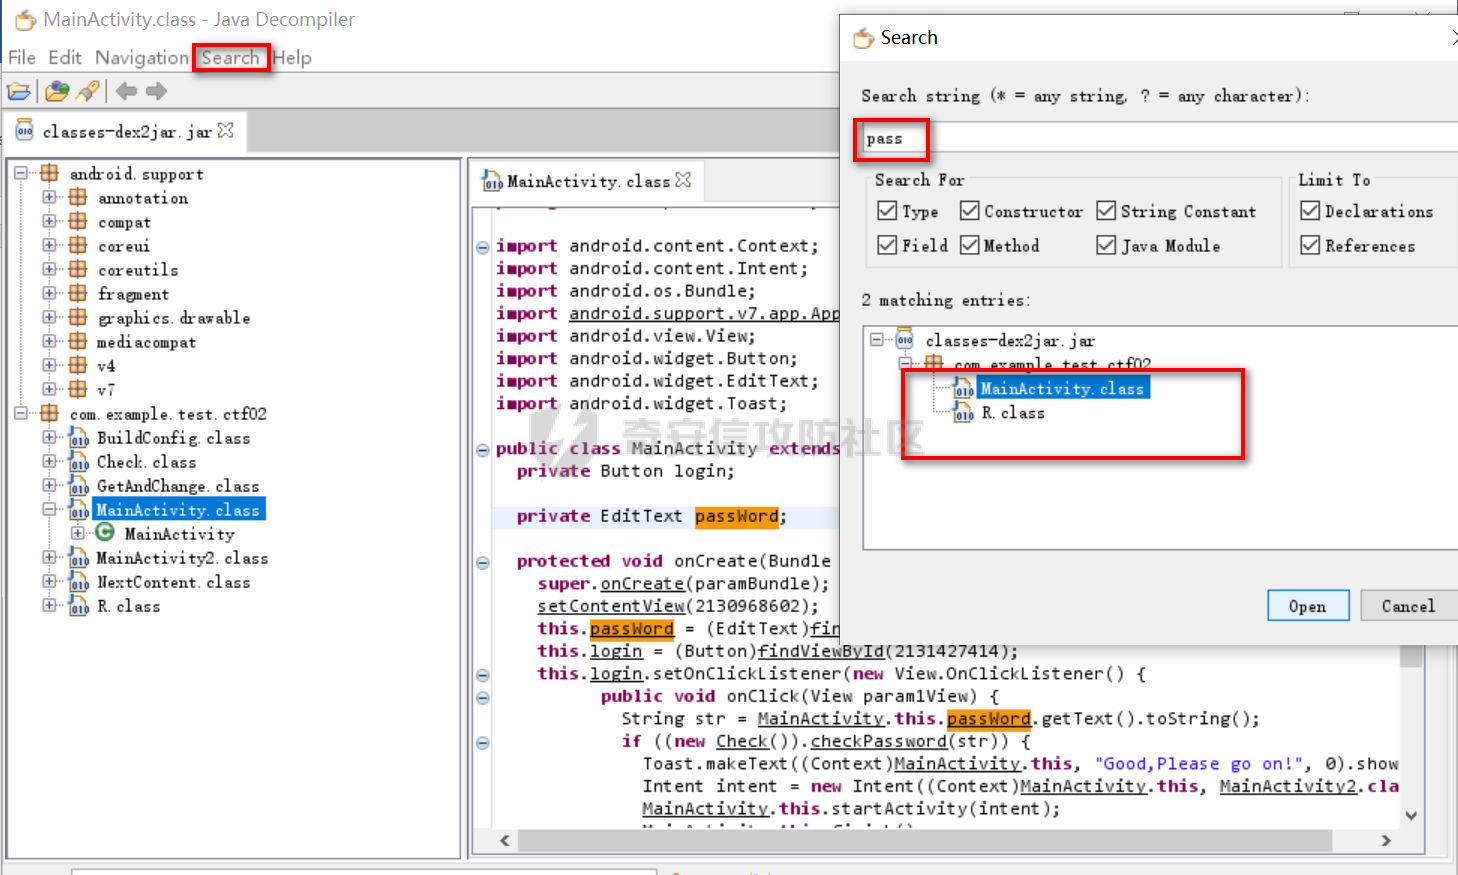Click the Cancel button in Search dialog
Screen dimensions: 1458x875
[1408, 606]
